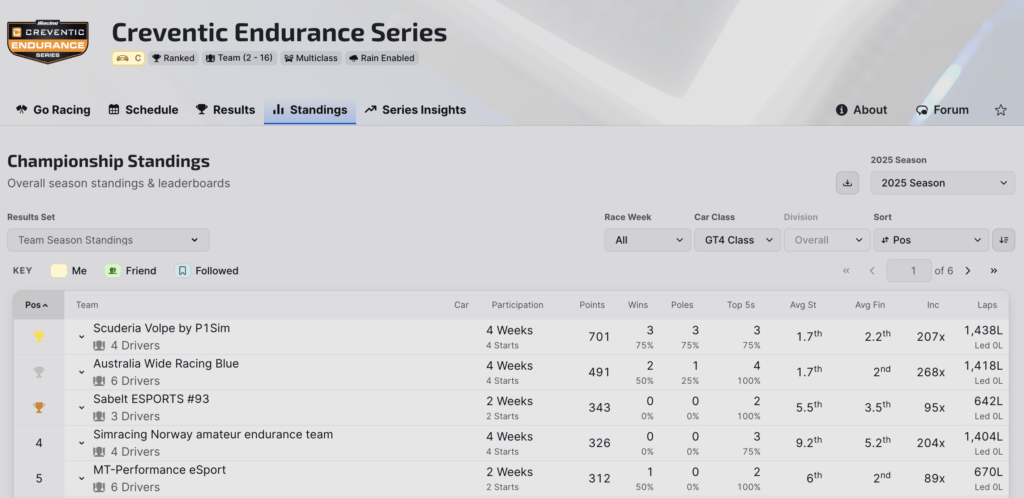The height and width of the screenshot is (498, 1024).
Task: Go to the next standings page
Action: [971, 271]
